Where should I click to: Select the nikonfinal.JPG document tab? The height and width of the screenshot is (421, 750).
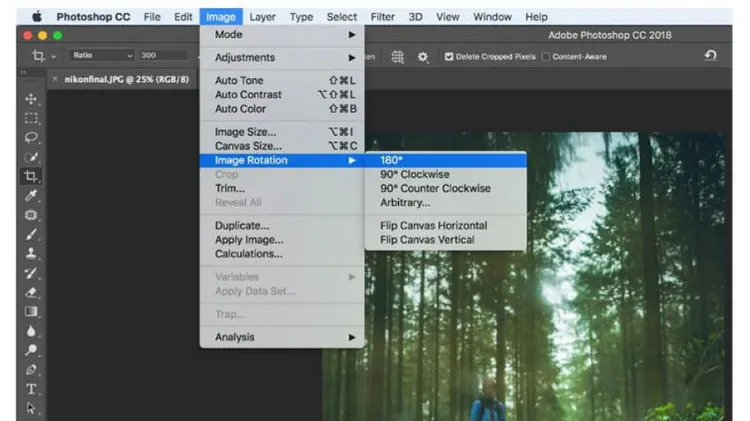tap(127, 79)
